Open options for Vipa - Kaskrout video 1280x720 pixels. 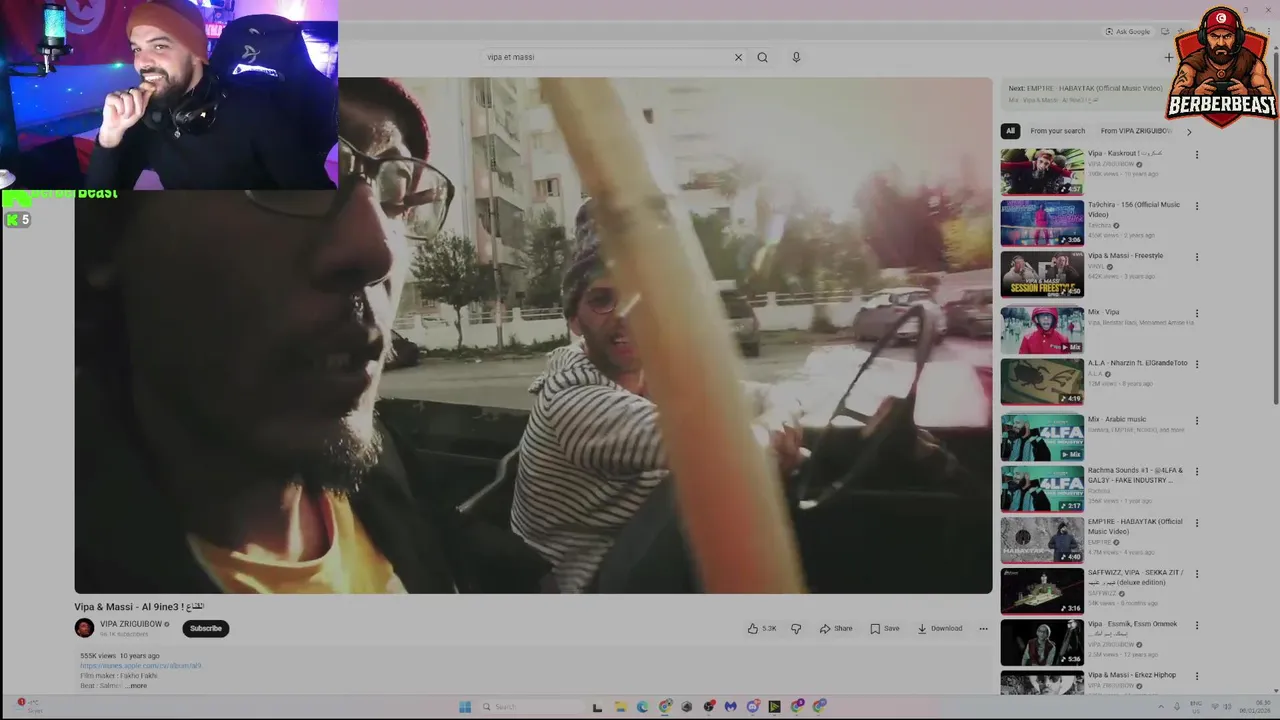(x=1196, y=155)
